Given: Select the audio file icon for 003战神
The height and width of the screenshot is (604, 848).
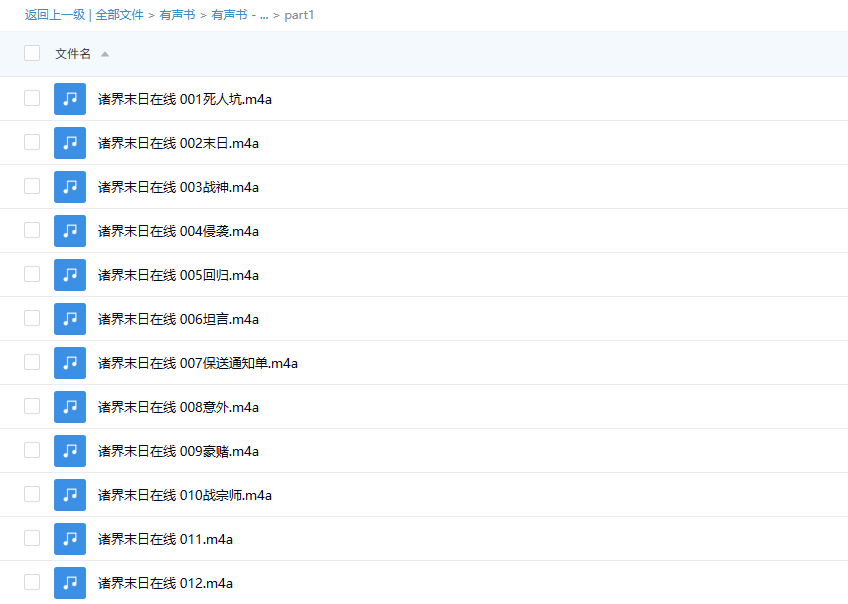Looking at the screenshot, I should [x=69, y=187].
